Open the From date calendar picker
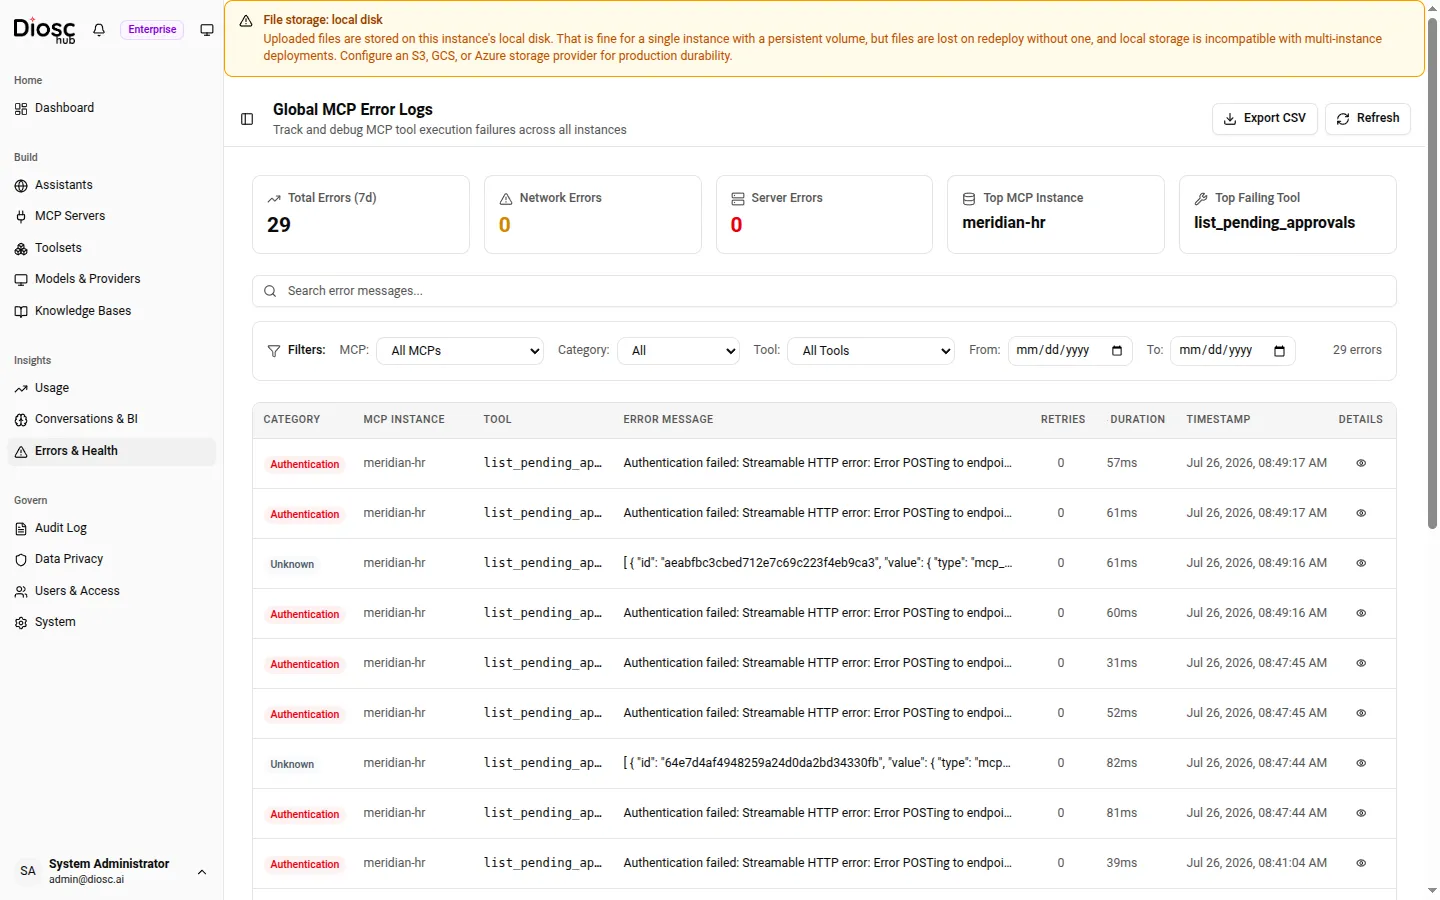 point(1117,350)
